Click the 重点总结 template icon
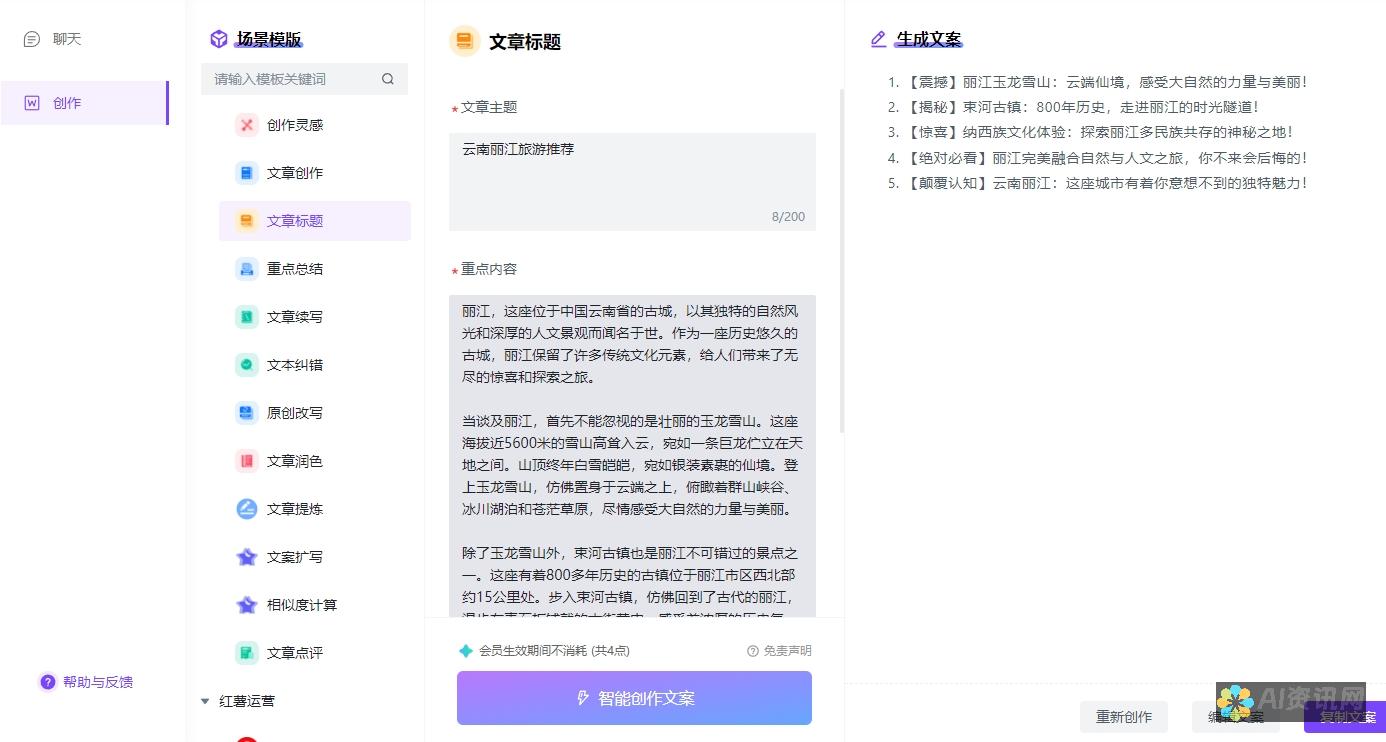 tap(247, 269)
